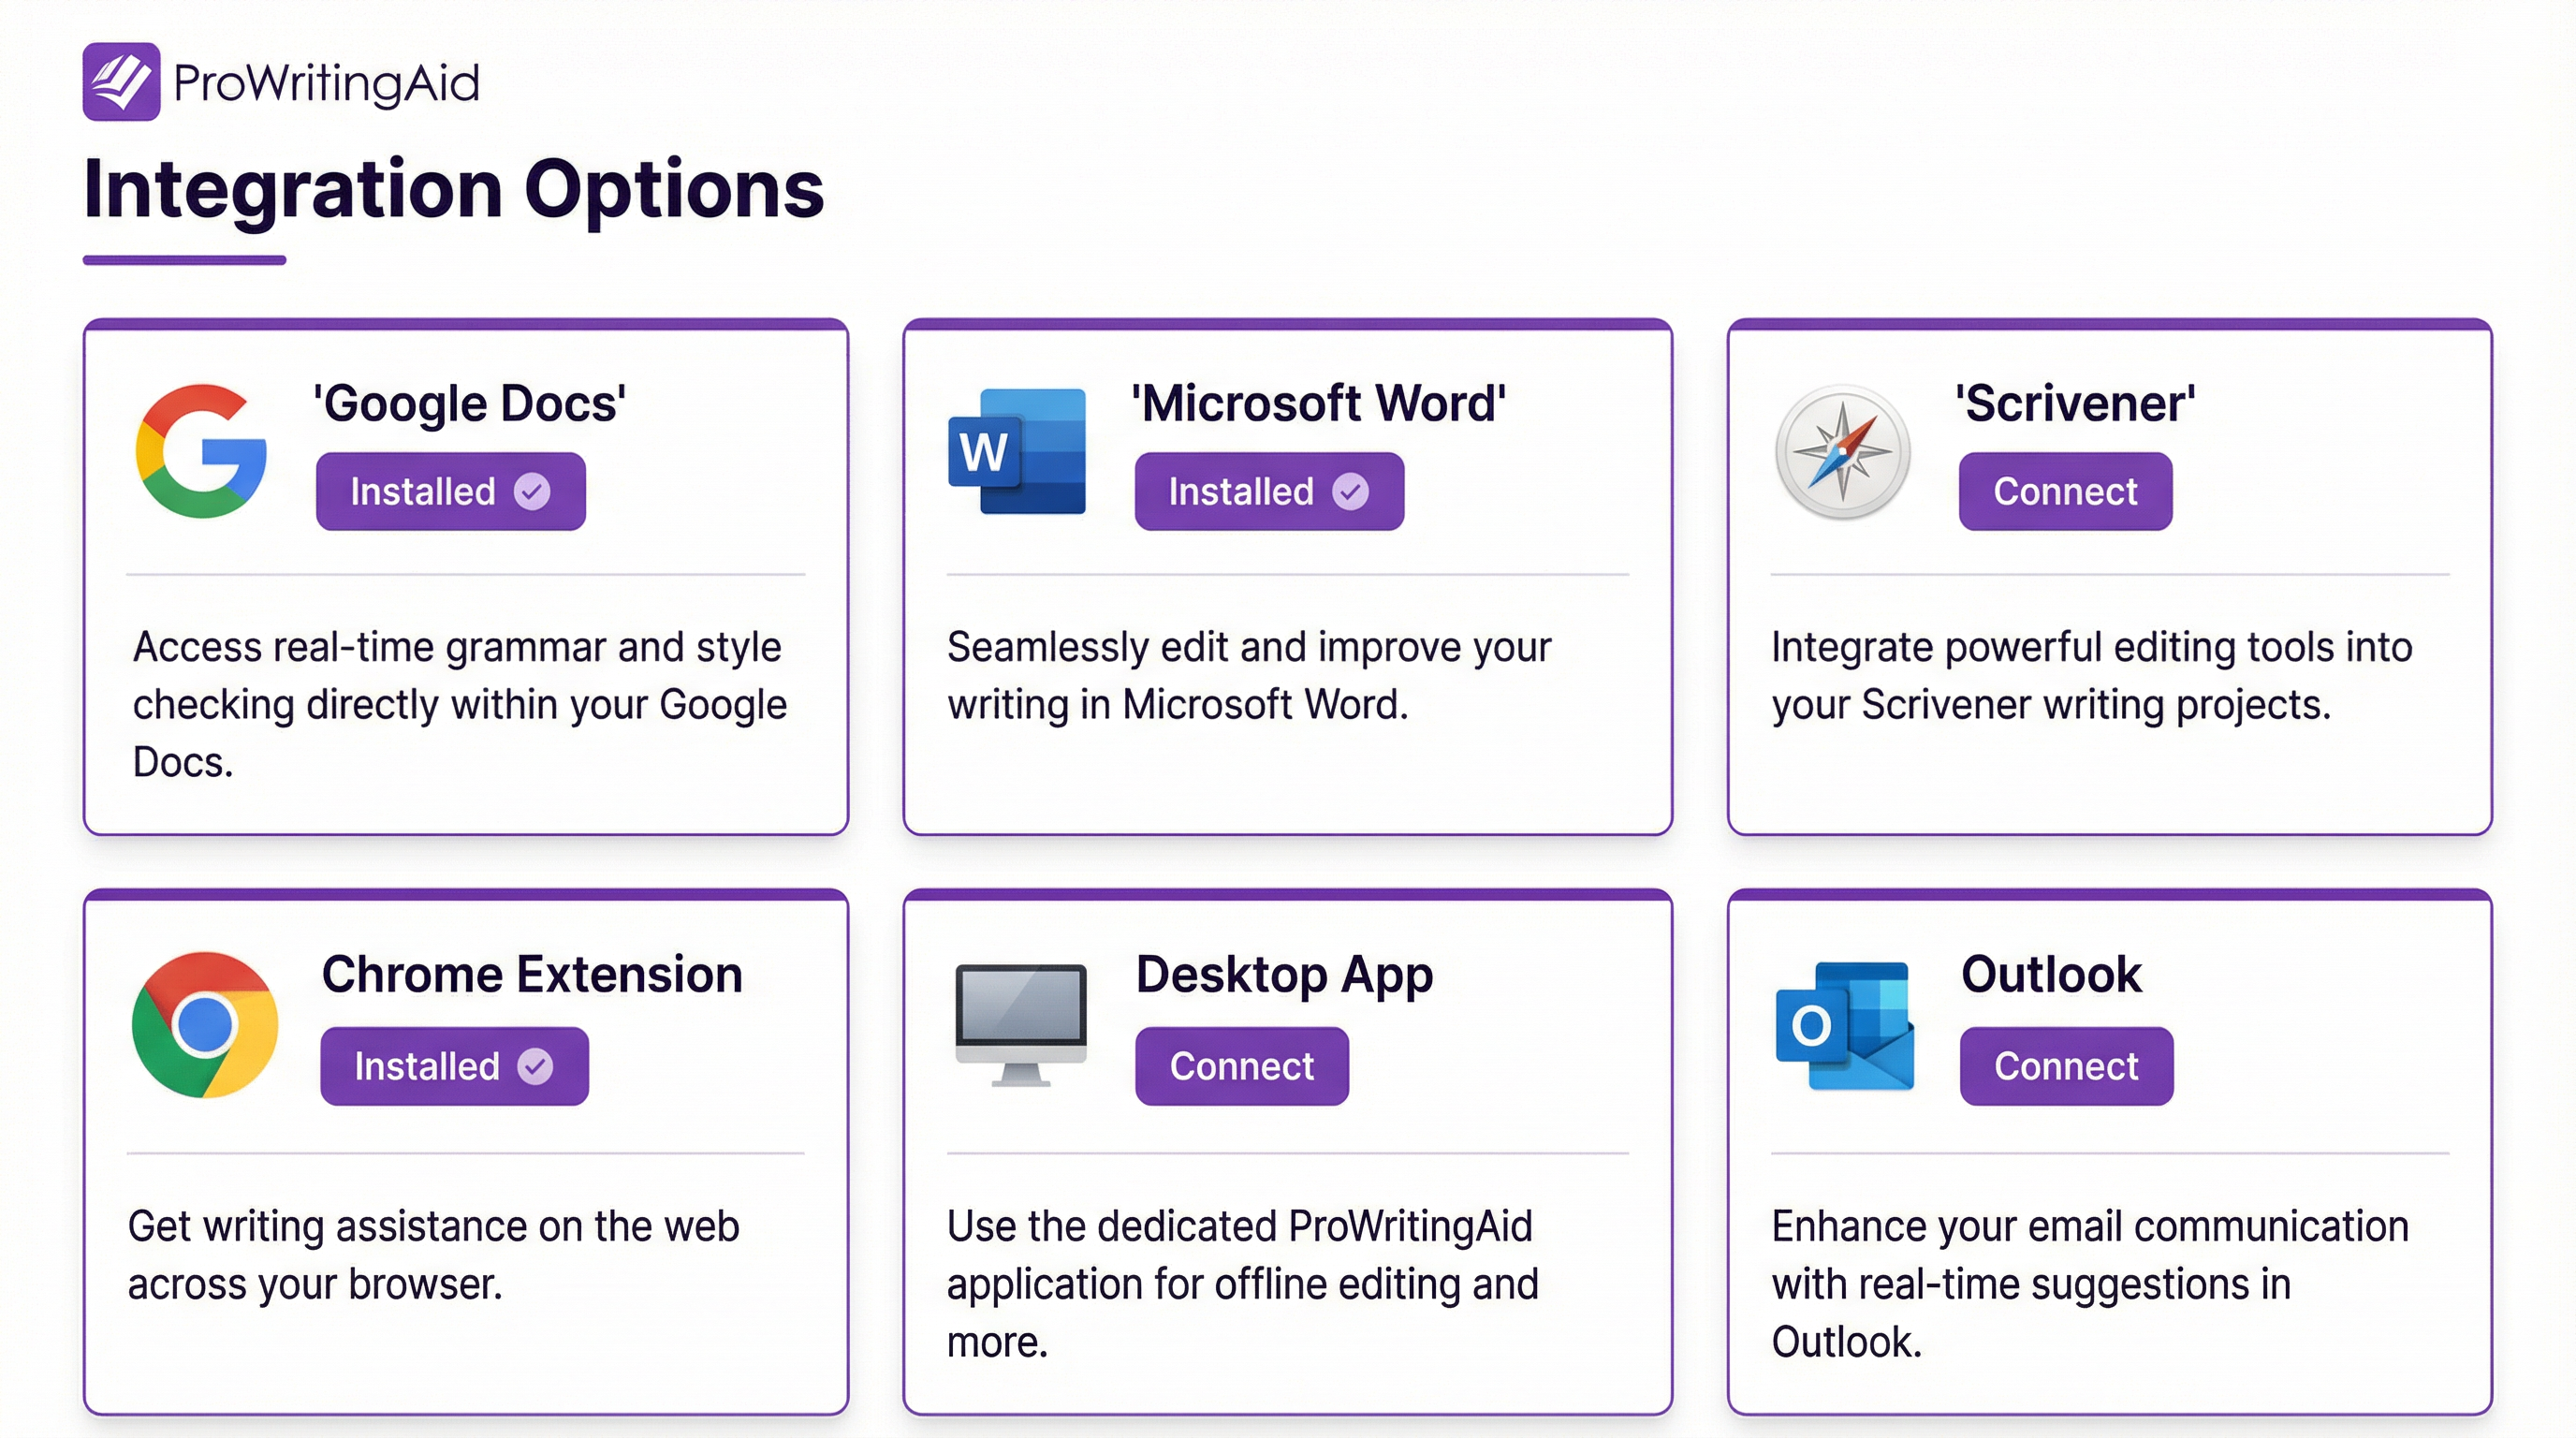Click the Installed button under Google Docs
The image size is (2576, 1438).
[450, 491]
